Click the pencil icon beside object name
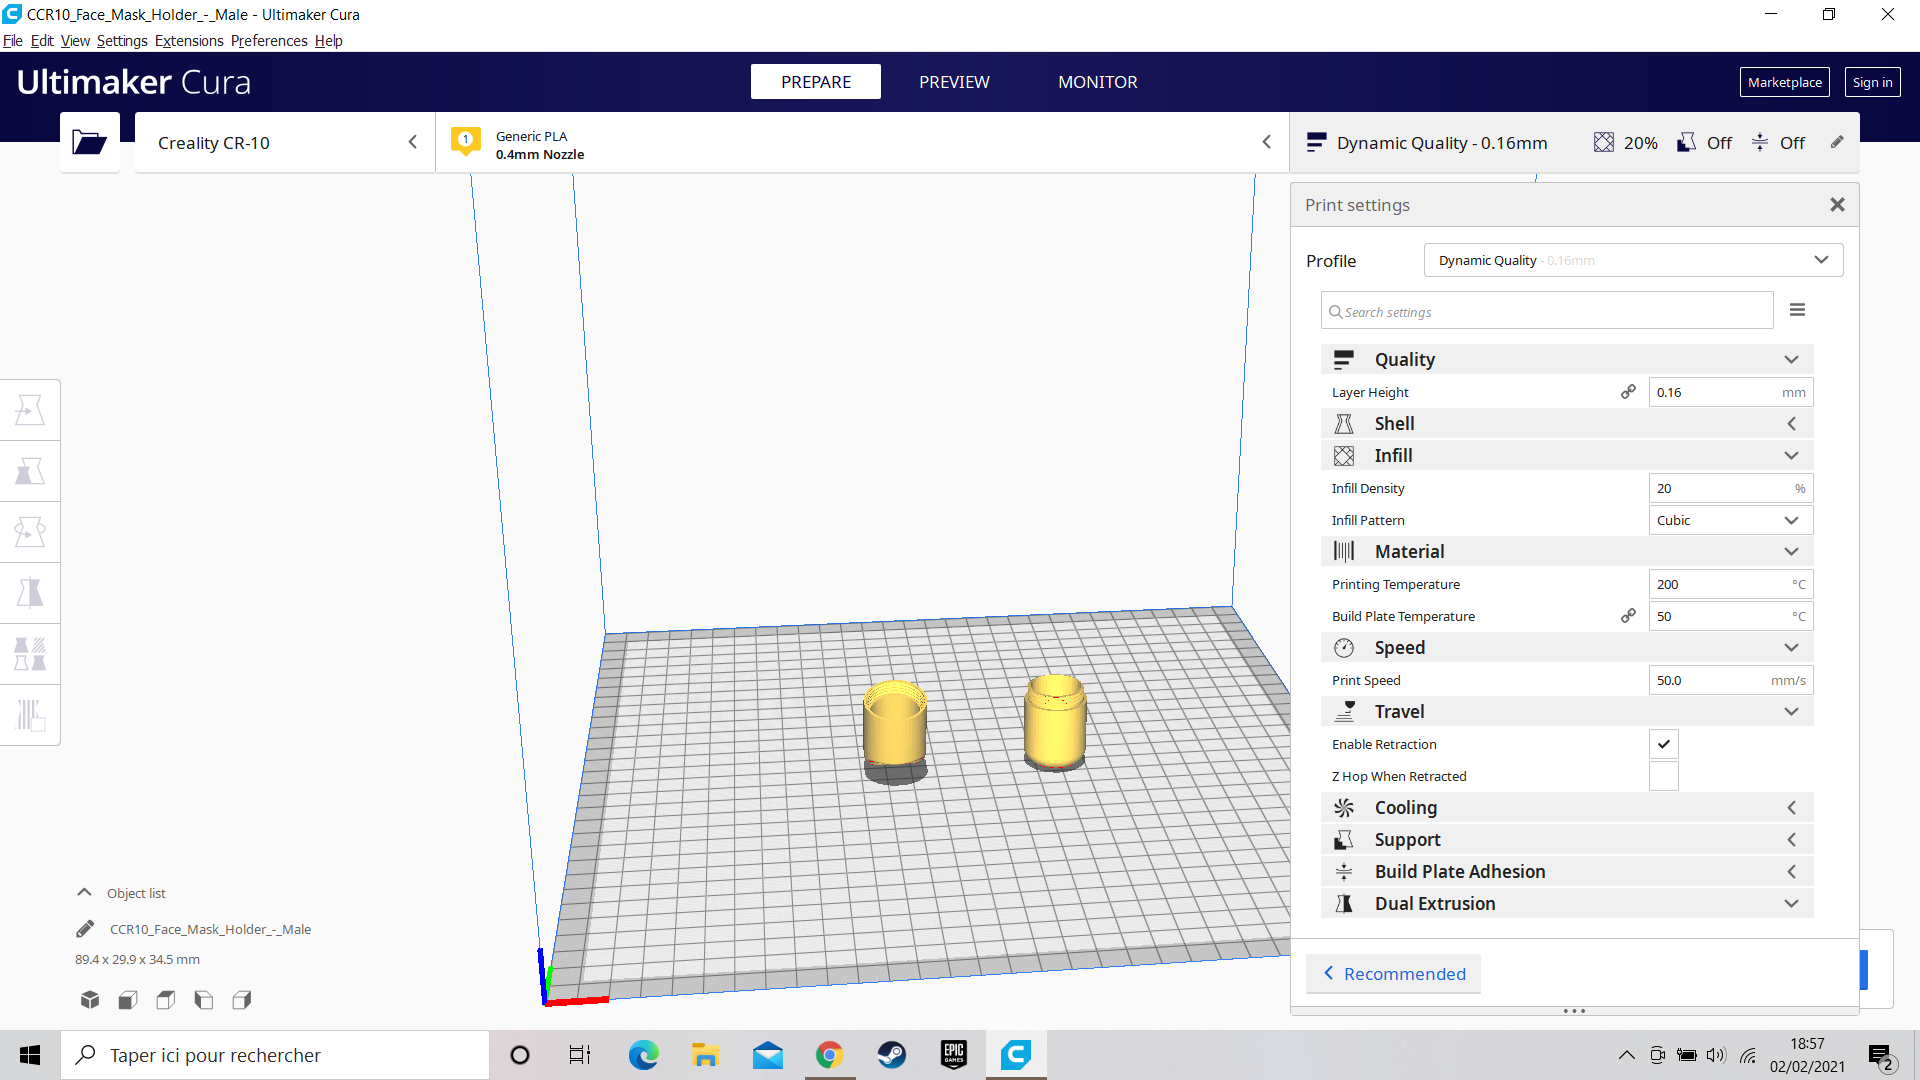 pyautogui.click(x=85, y=929)
